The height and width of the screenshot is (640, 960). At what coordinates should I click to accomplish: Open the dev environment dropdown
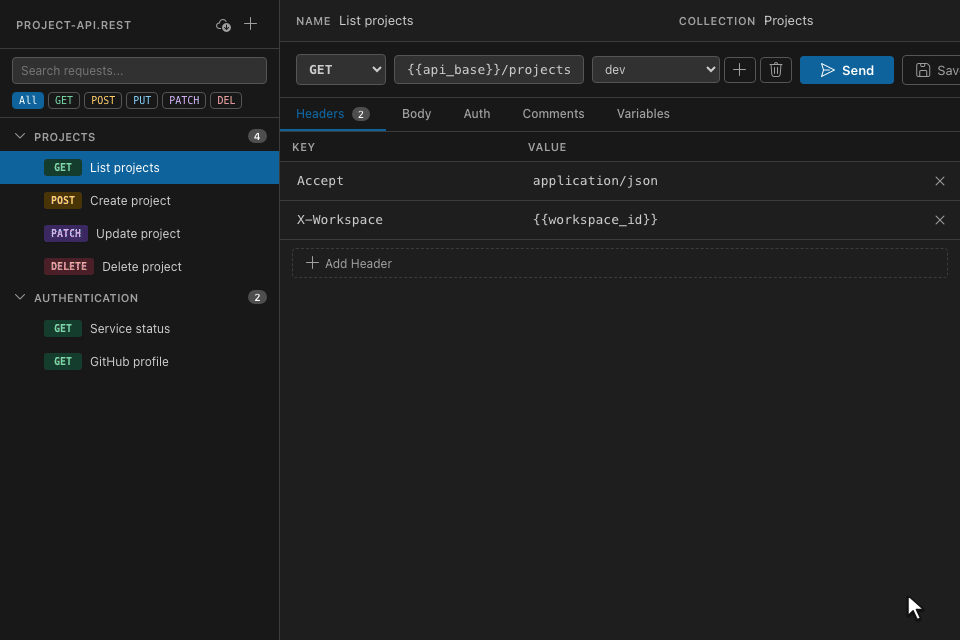(656, 70)
